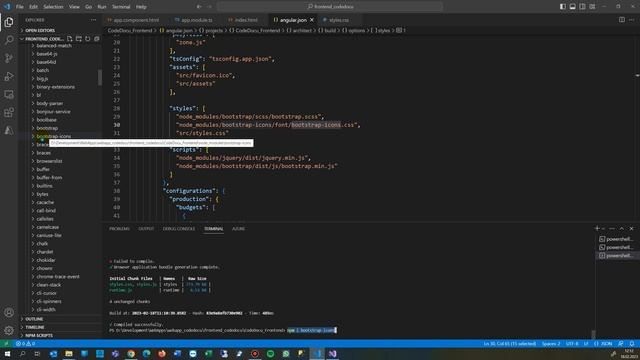The height and width of the screenshot is (360, 640).
Task: Open the Selection menu
Action: point(53,7)
